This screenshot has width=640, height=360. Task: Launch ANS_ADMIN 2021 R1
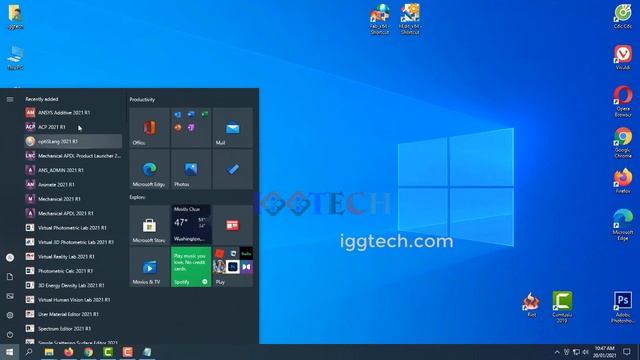(x=73, y=170)
